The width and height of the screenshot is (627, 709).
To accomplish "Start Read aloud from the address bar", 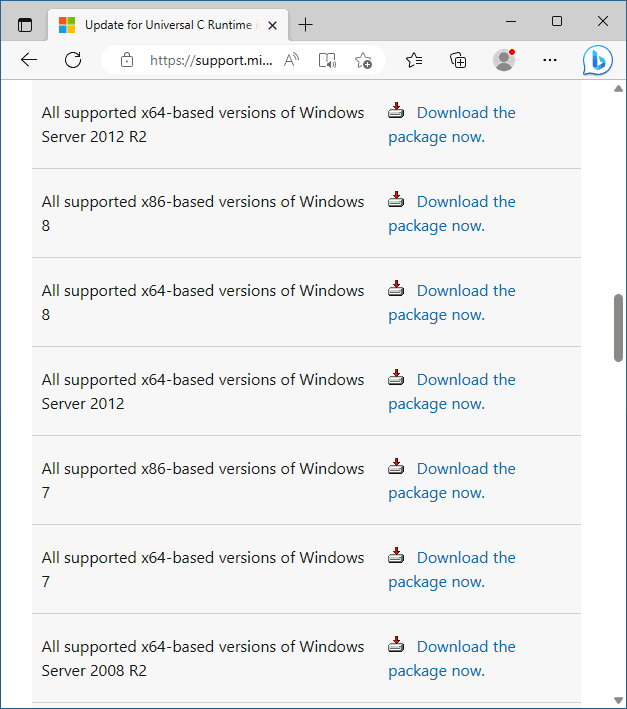I will click(292, 60).
